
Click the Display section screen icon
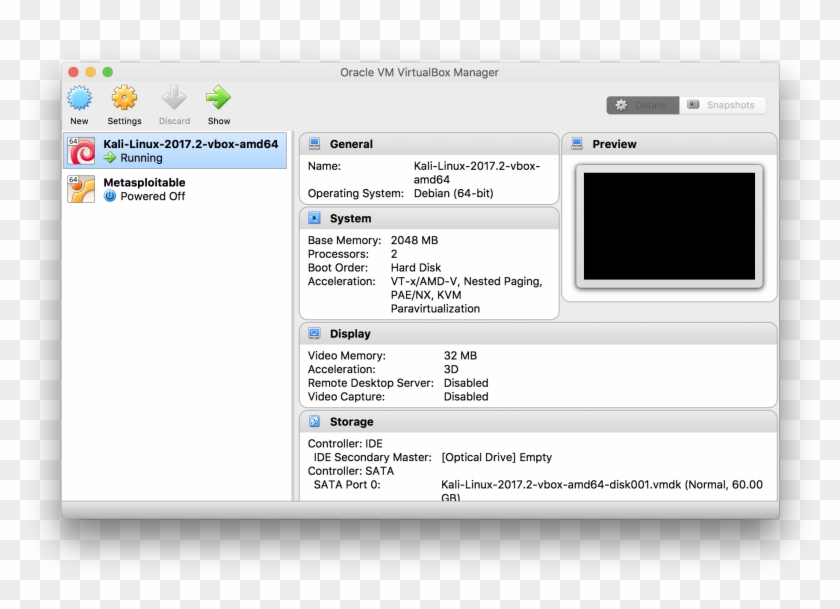click(x=314, y=333)
